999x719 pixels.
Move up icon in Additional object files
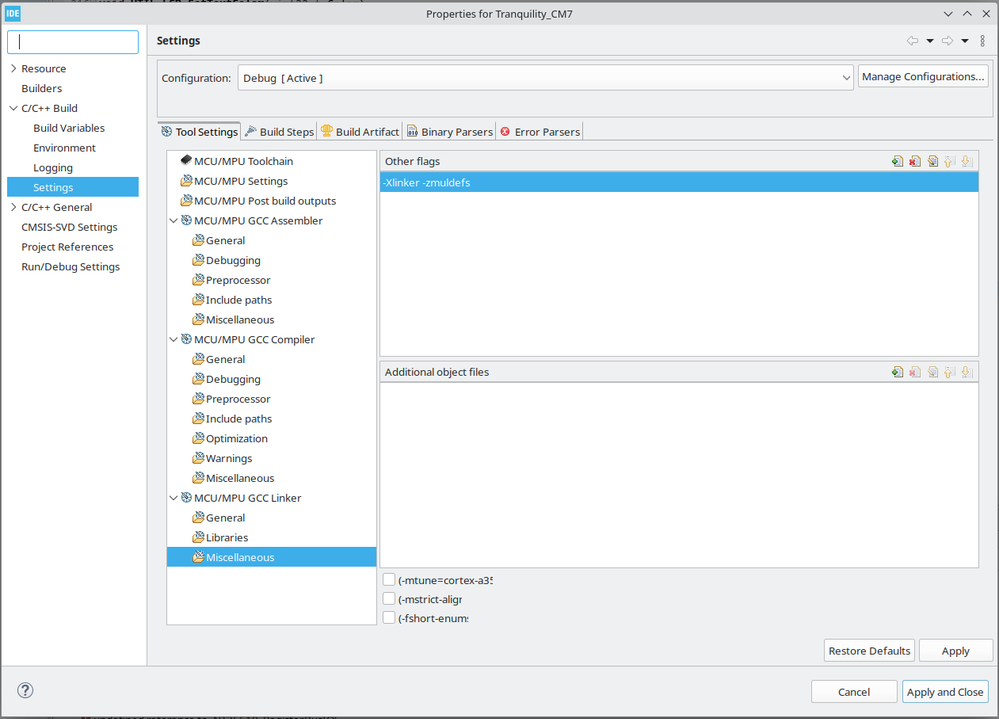[949, 372]
